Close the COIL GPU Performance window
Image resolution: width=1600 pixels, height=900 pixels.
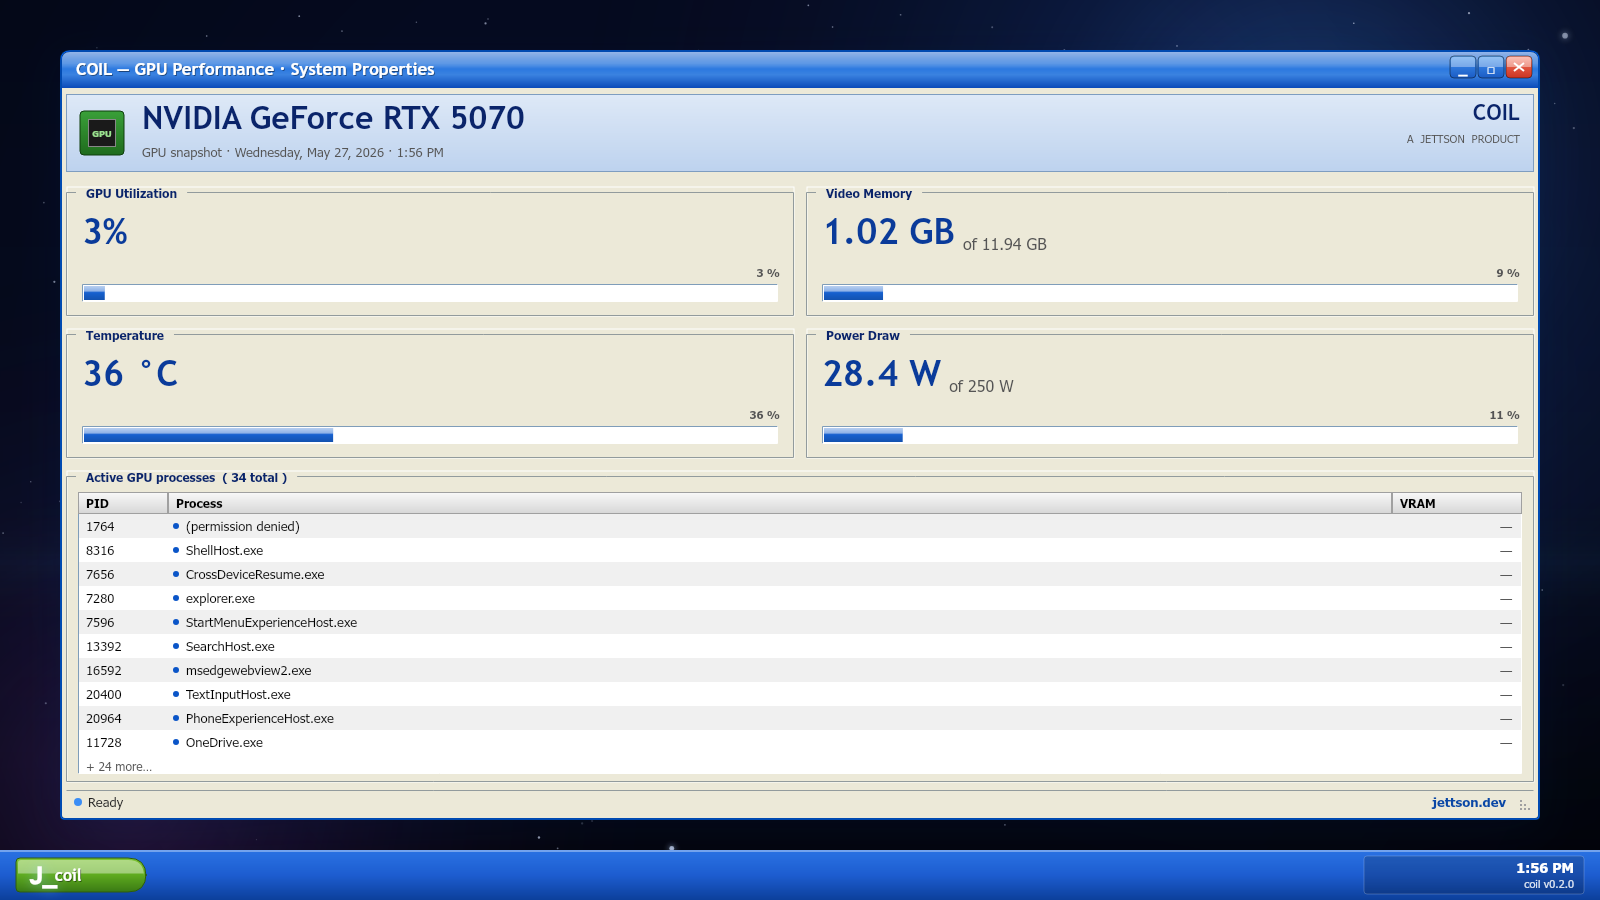(x=1519, y=67)
